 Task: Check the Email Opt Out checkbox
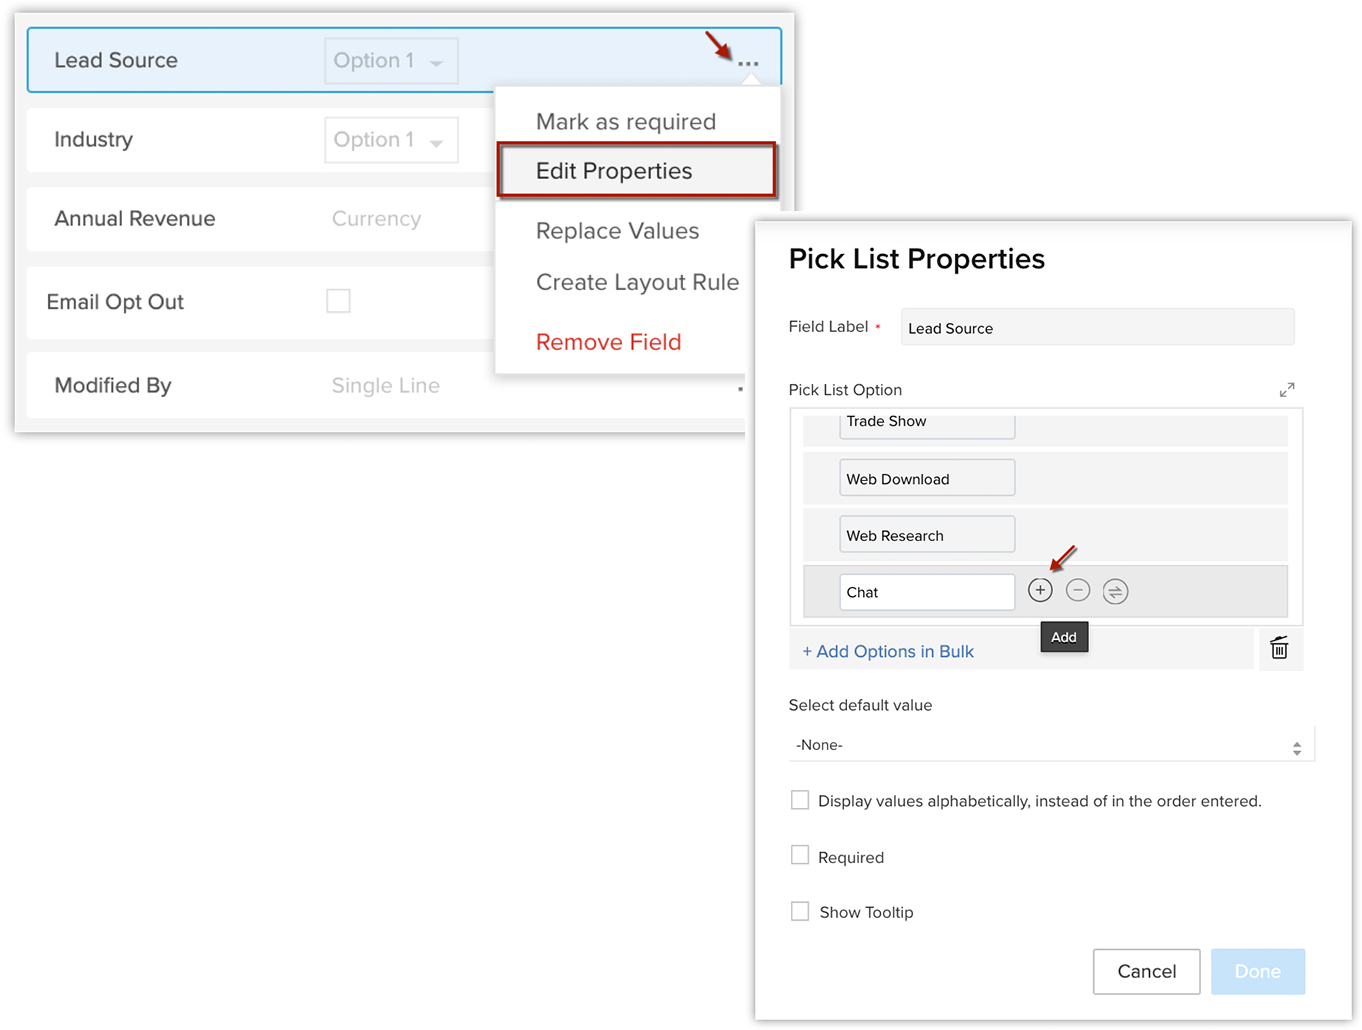pos(338,301)
